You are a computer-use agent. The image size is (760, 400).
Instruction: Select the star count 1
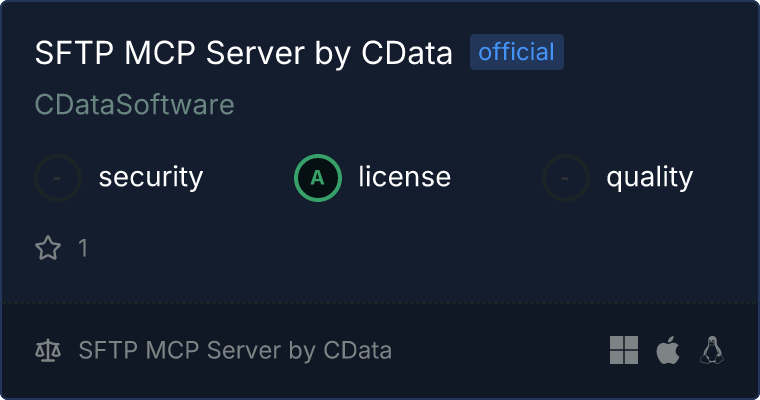(x=83, y=248)
